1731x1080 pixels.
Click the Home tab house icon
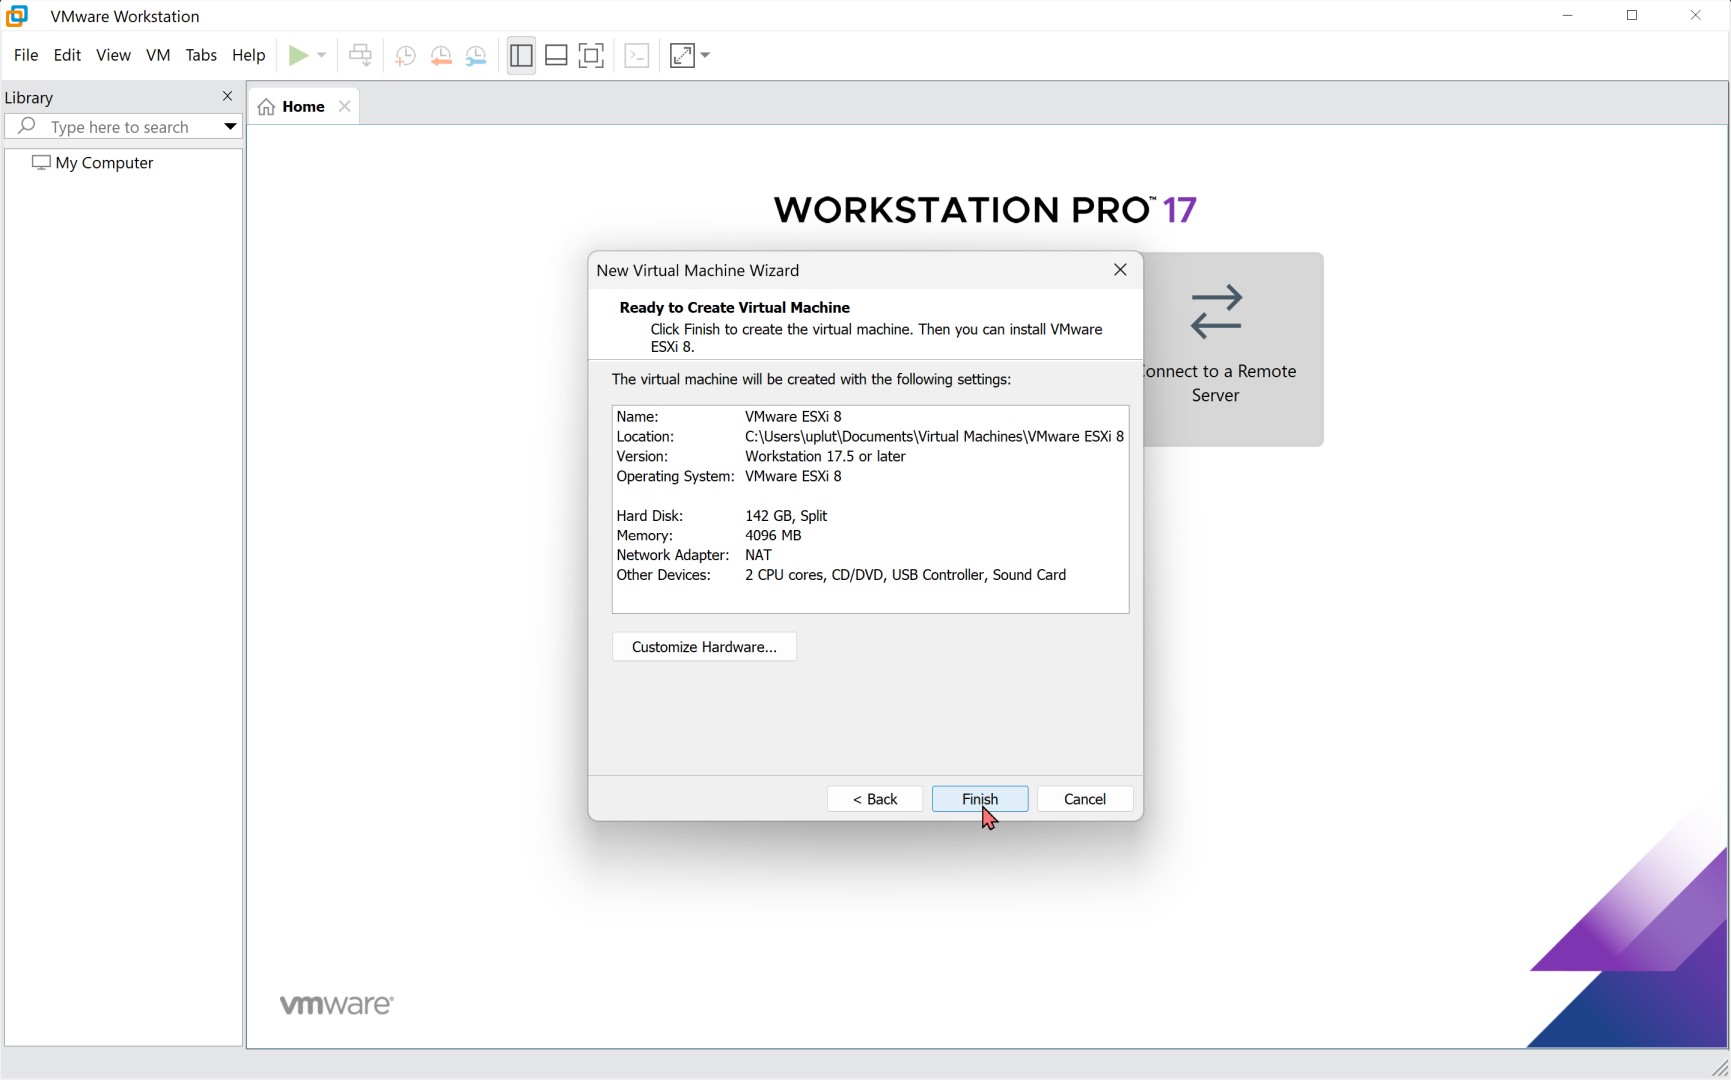tap(266, 107)
